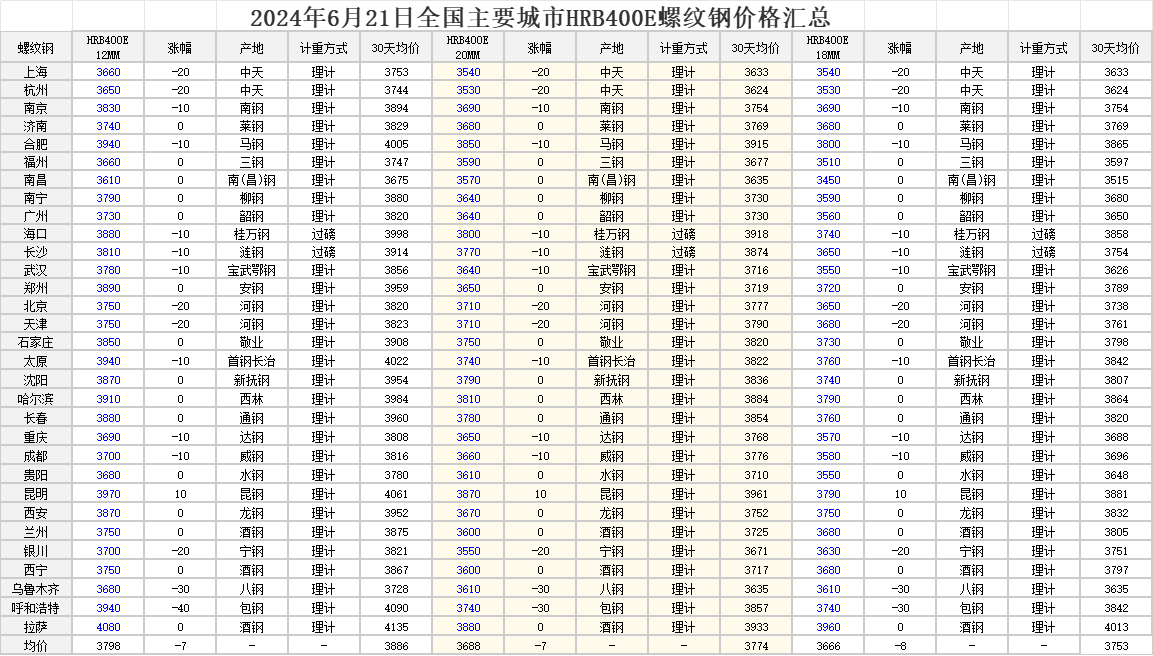Click the 广州 city row label
This screenshot has height=656, width=1153.
tap(36, 216)
